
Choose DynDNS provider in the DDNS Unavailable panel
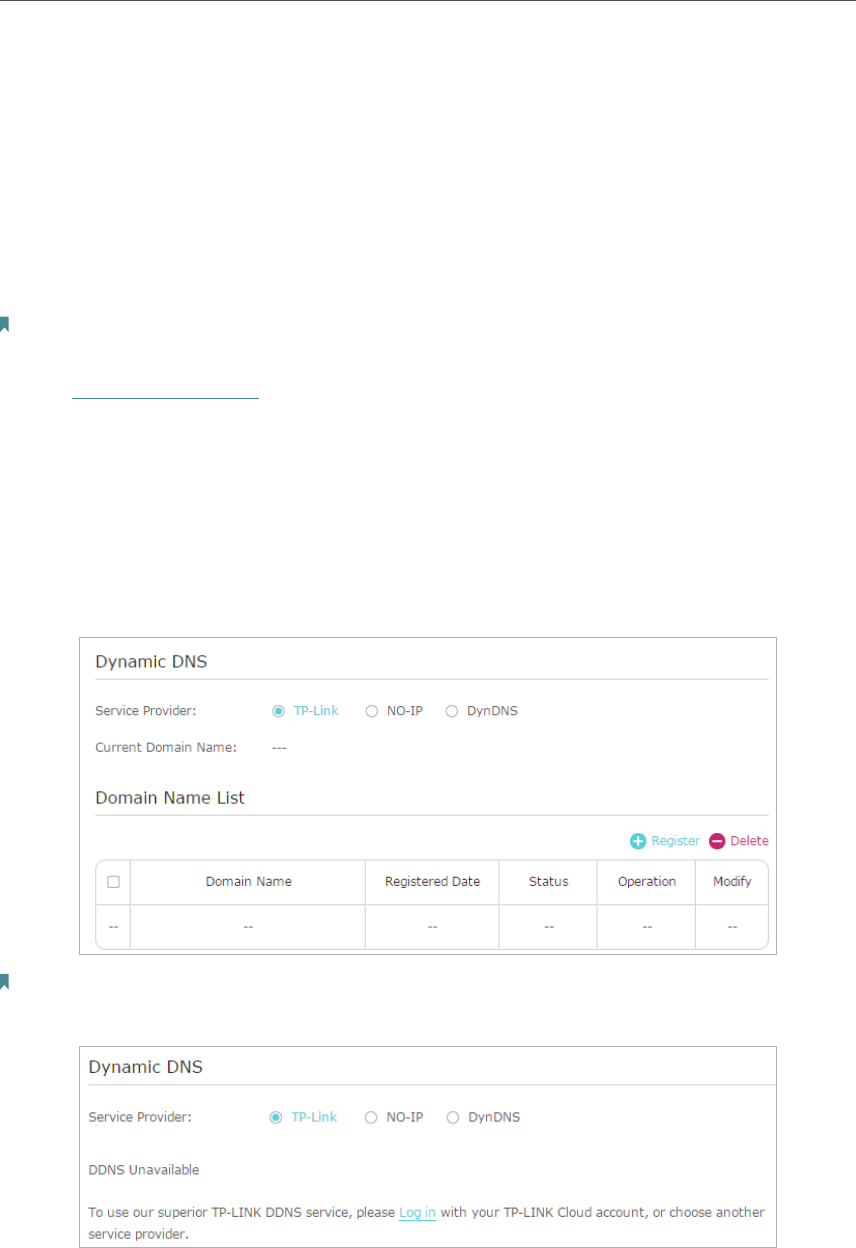point(453,1117)
